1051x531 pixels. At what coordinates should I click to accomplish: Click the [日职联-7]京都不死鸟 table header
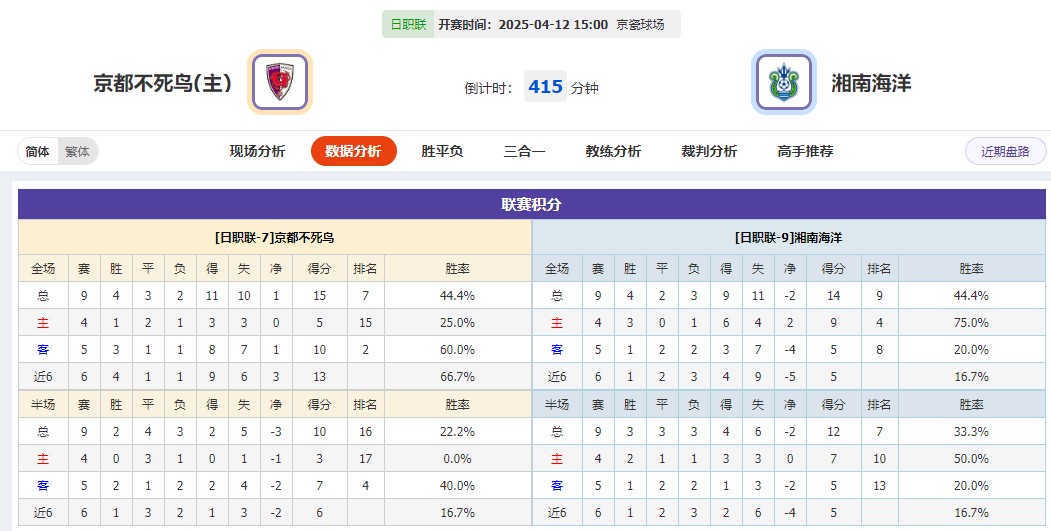click(274, 238)
